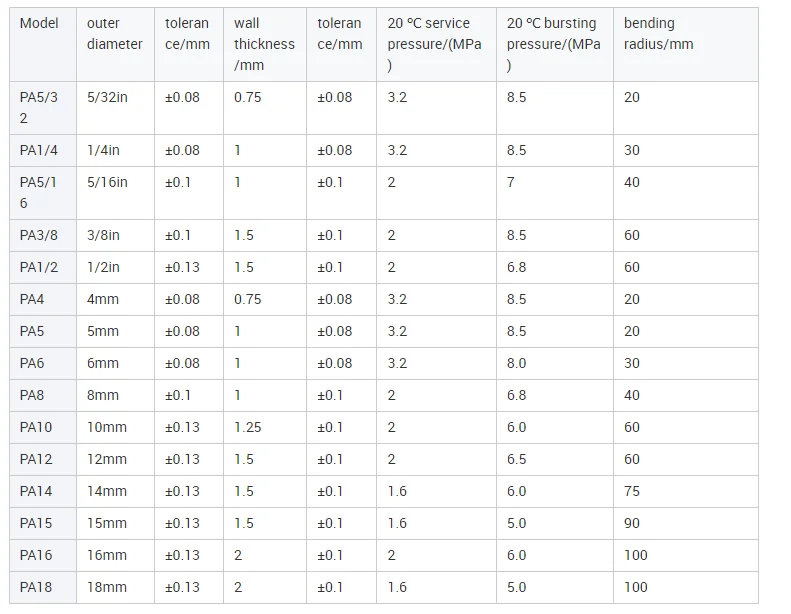Select the outer diameter header cell
The height and width of the screenshot is (614, 791).
(114, 34)
